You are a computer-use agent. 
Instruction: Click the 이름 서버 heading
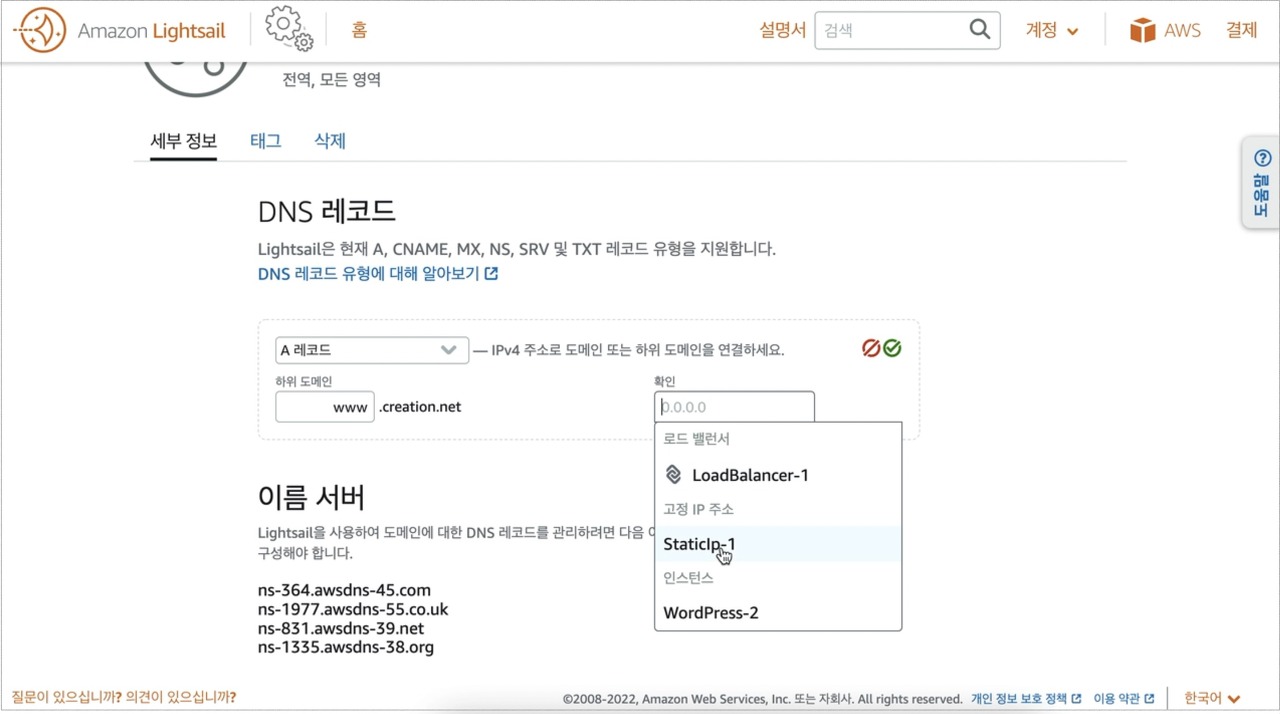tap(311, 497)
